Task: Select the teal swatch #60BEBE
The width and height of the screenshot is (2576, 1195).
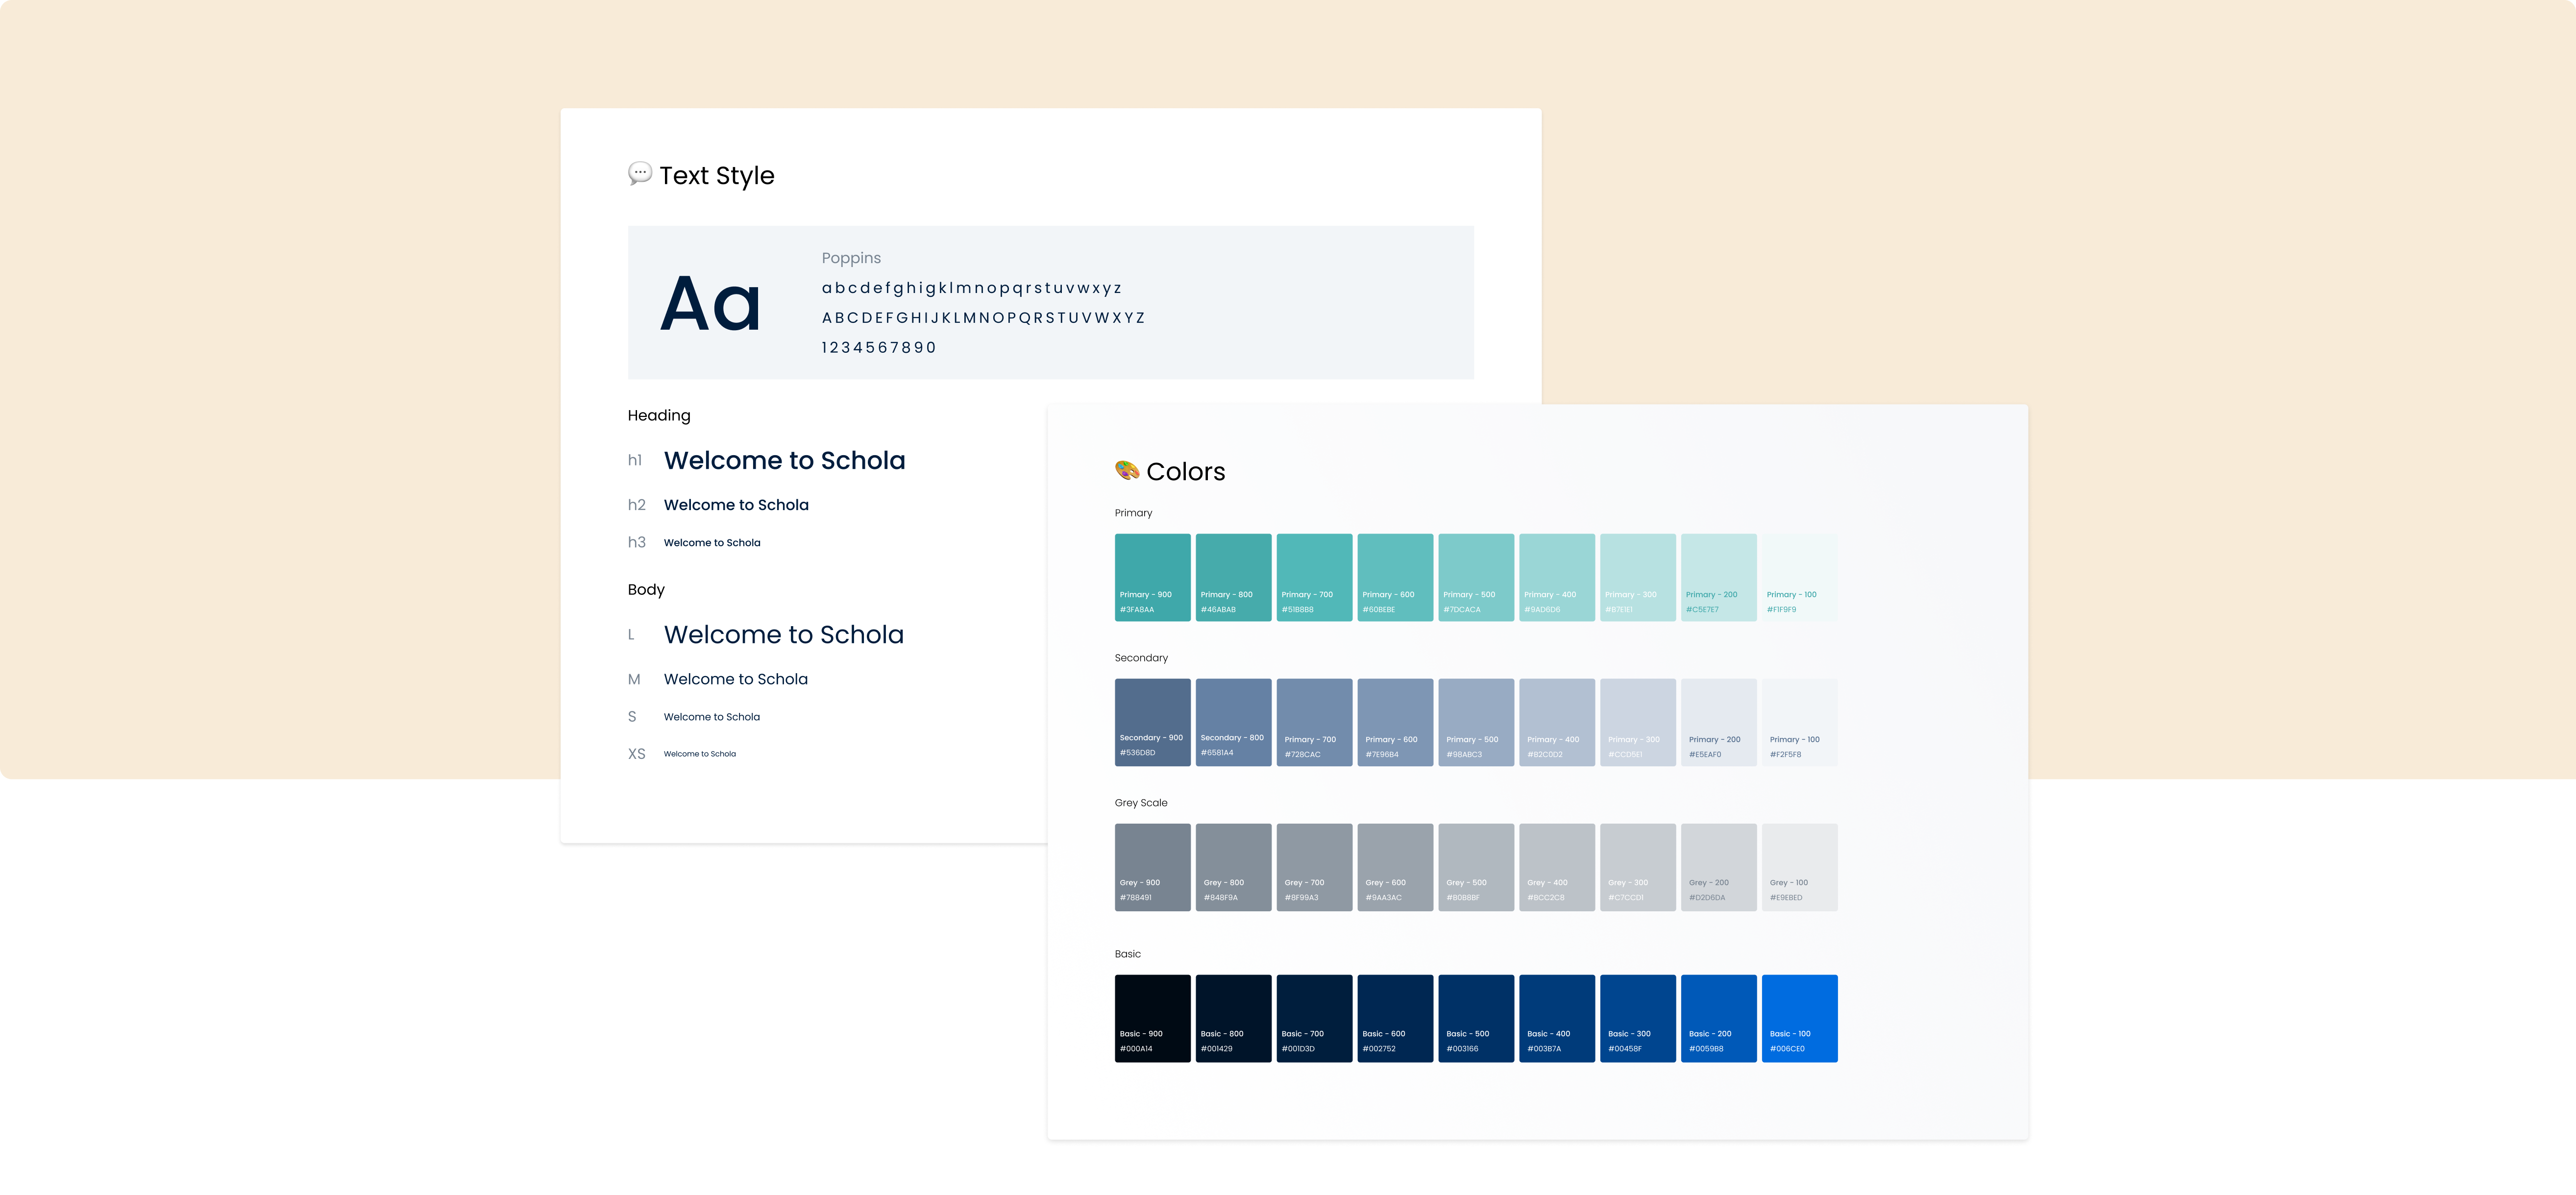Action: pos(1395,577)
